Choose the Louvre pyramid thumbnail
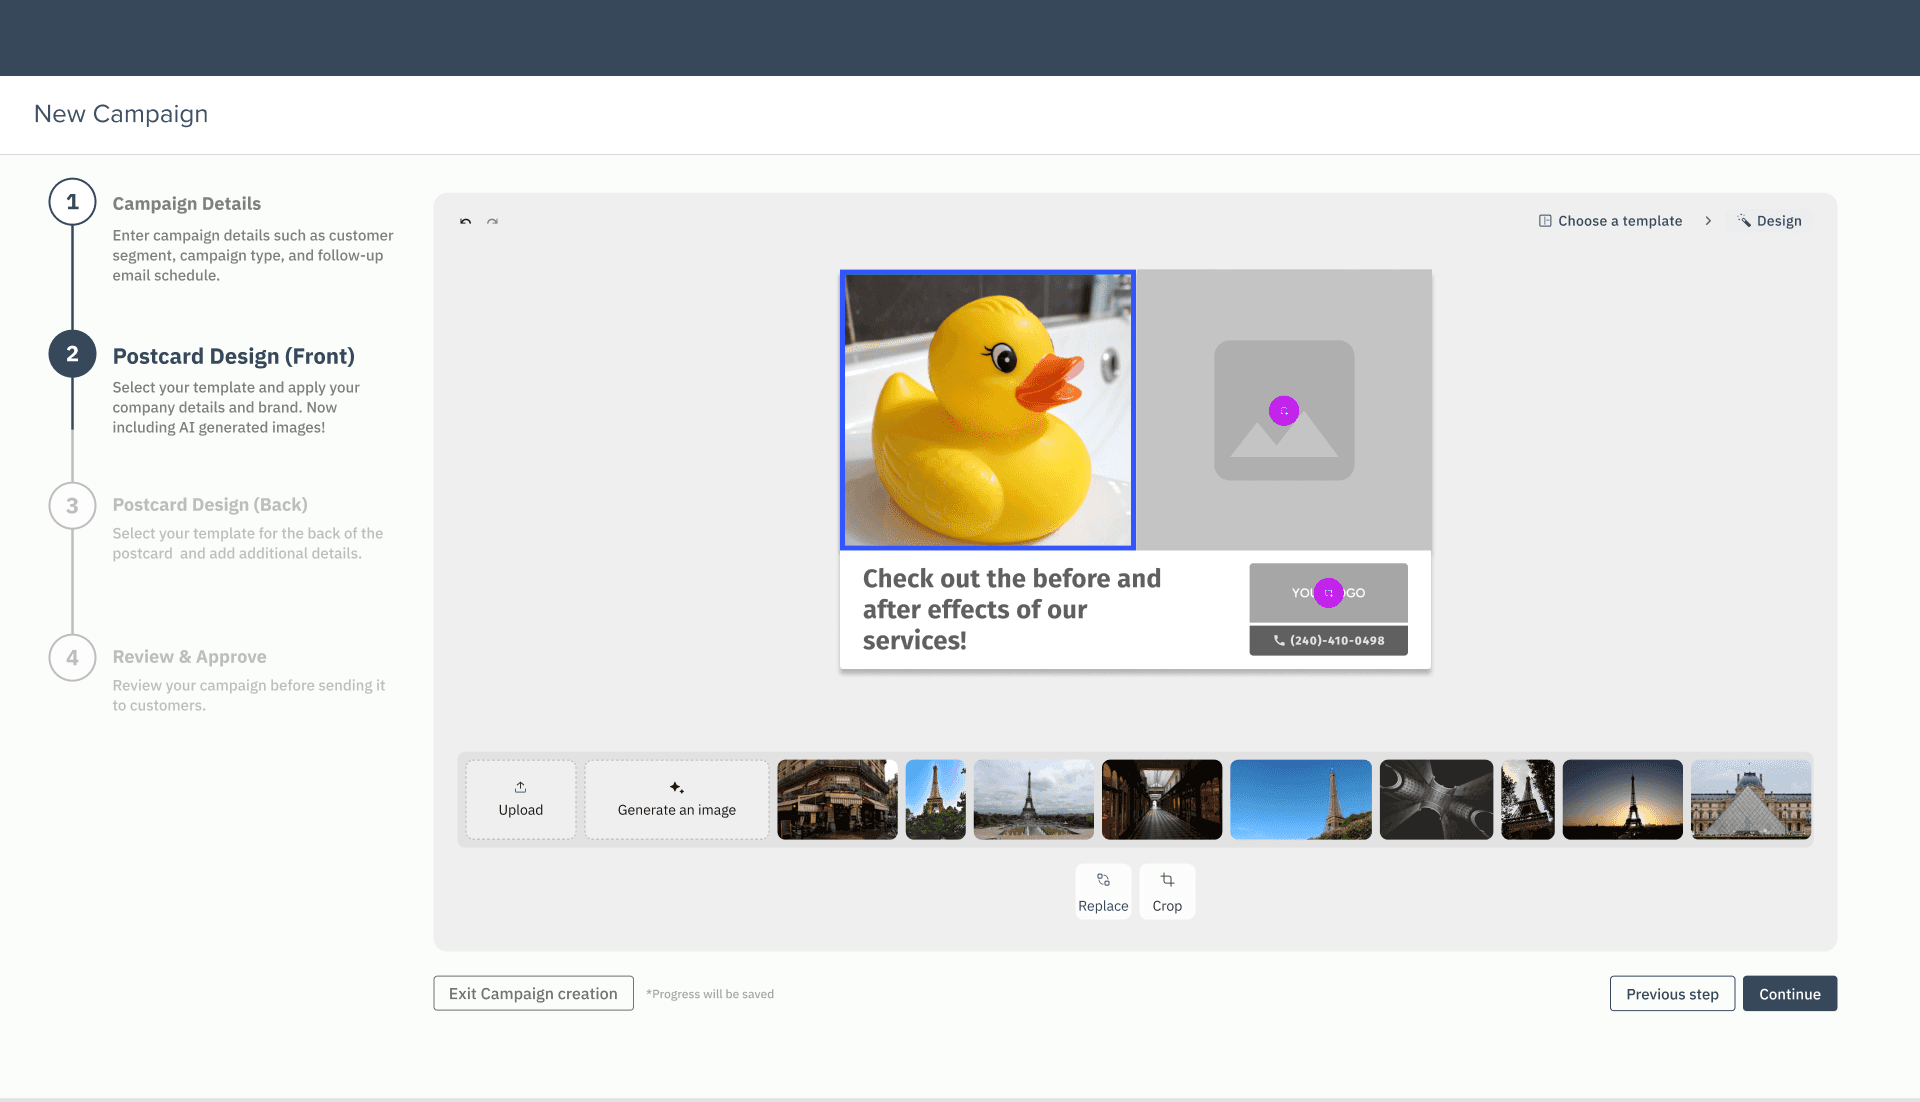 coord(1751,799)
